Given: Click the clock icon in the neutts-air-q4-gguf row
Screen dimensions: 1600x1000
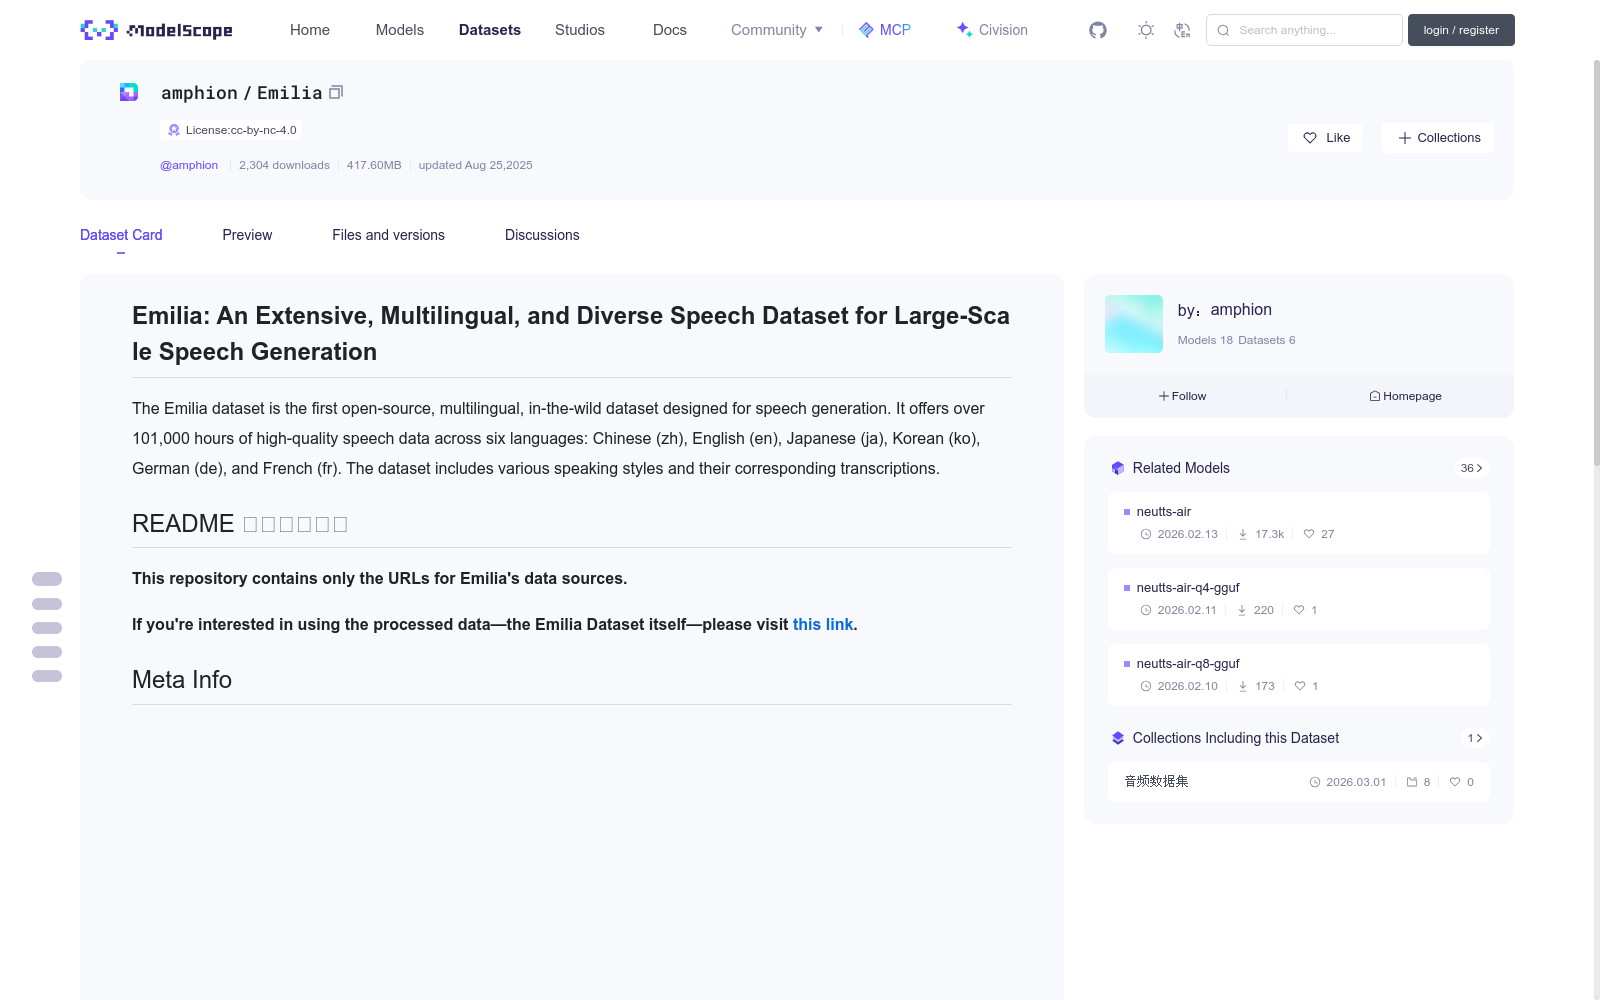Looking at the screenshot, I should (x=1146, y=610).
